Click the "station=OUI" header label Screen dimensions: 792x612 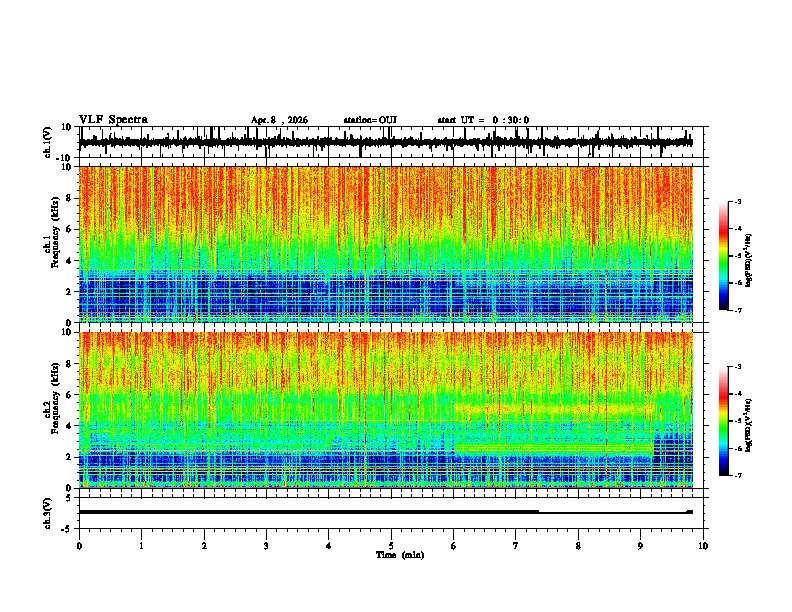tap(370, 120)
